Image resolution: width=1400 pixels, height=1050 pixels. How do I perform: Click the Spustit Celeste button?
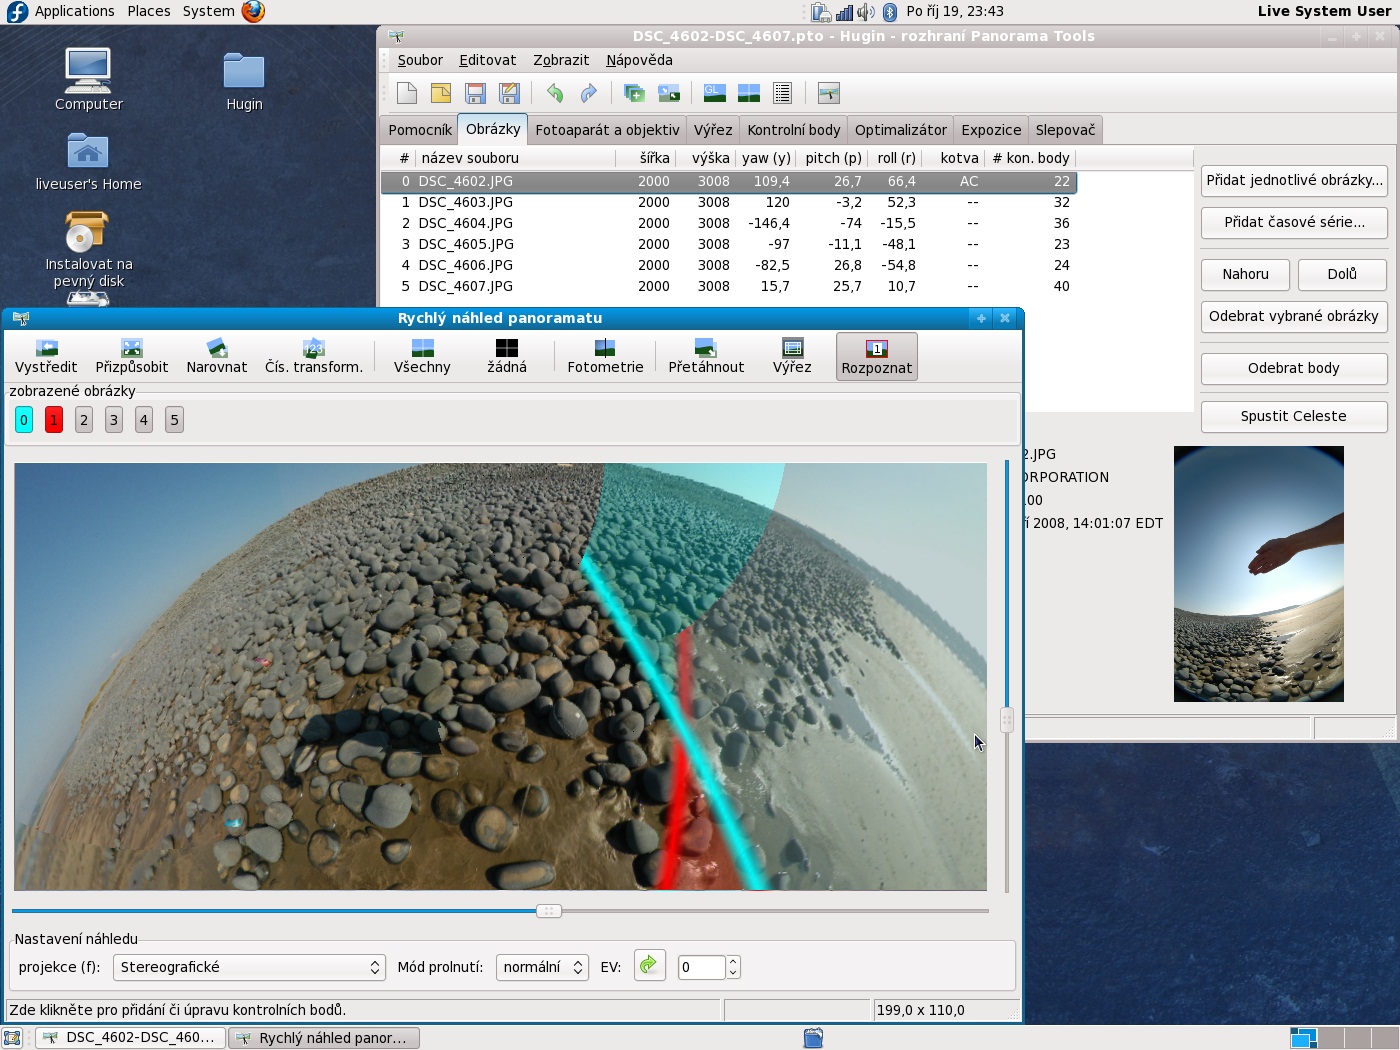pyautogui.click(x=1293, y=416)
